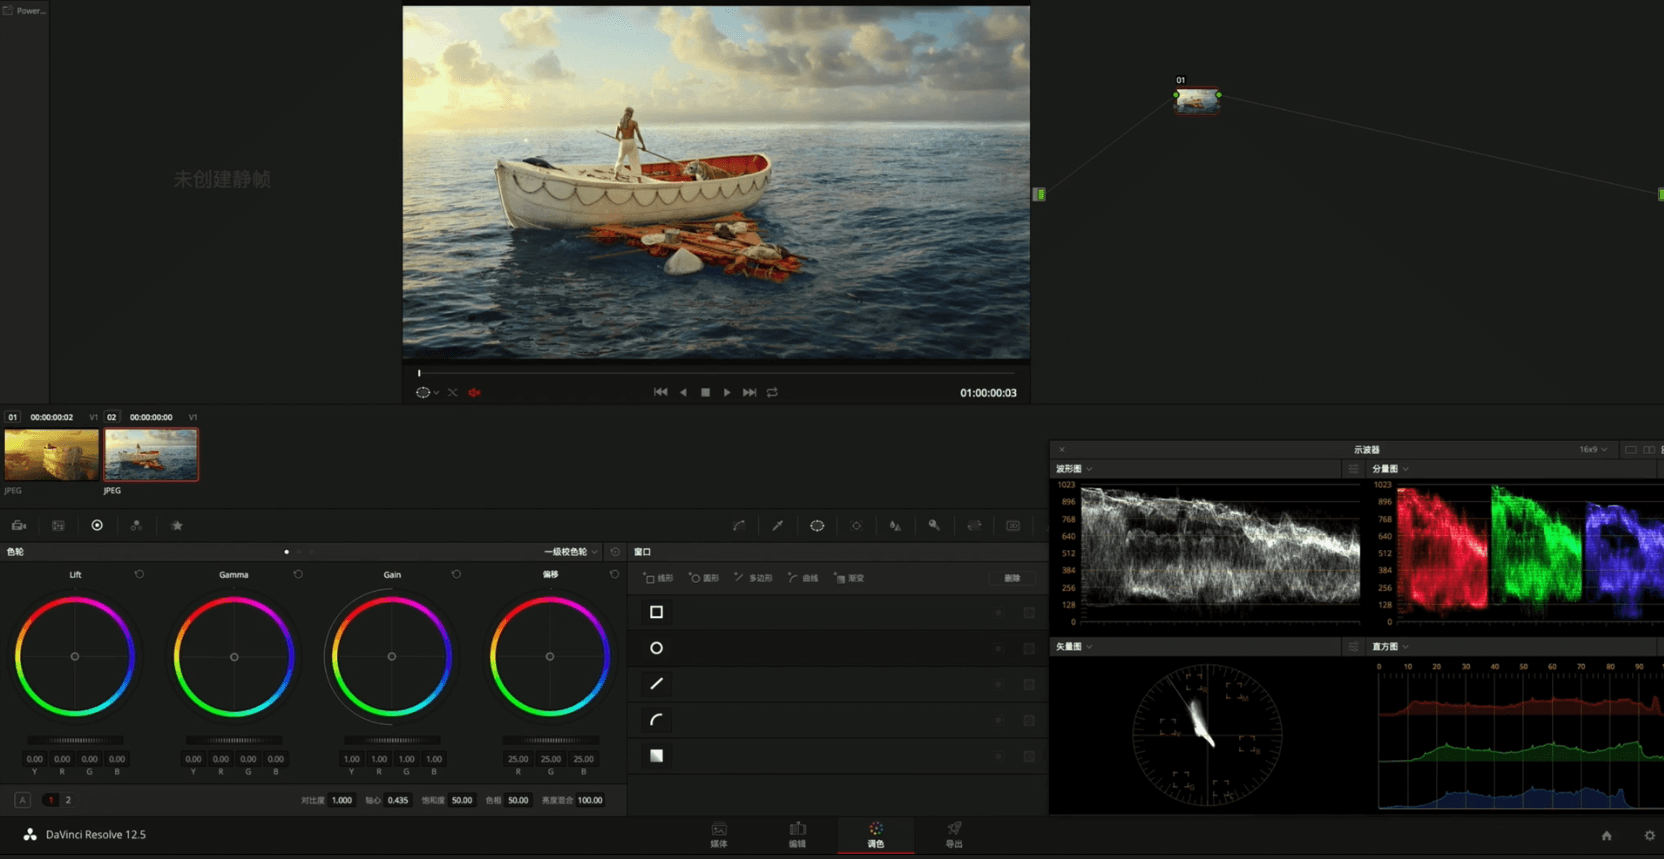
Task: Switch to the 导出 Deliver page
Action: 954,835
